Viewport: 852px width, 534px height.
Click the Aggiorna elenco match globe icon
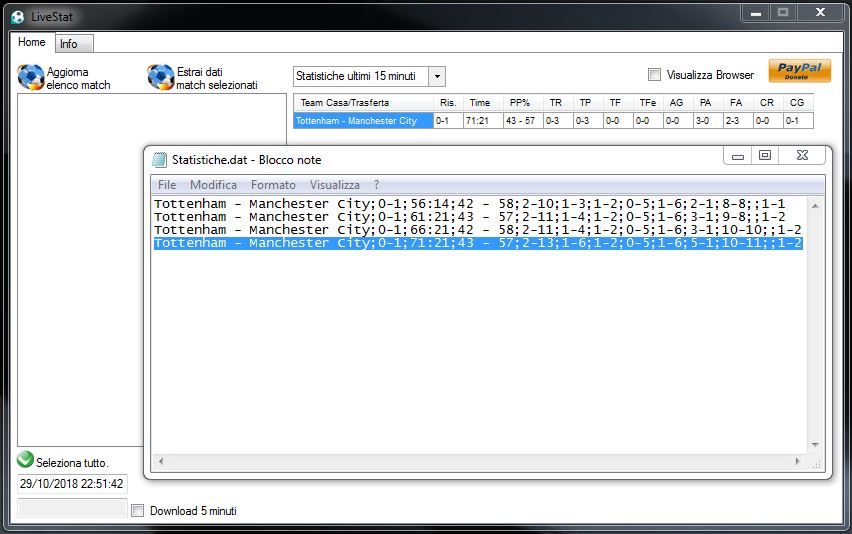coord(31,77)
